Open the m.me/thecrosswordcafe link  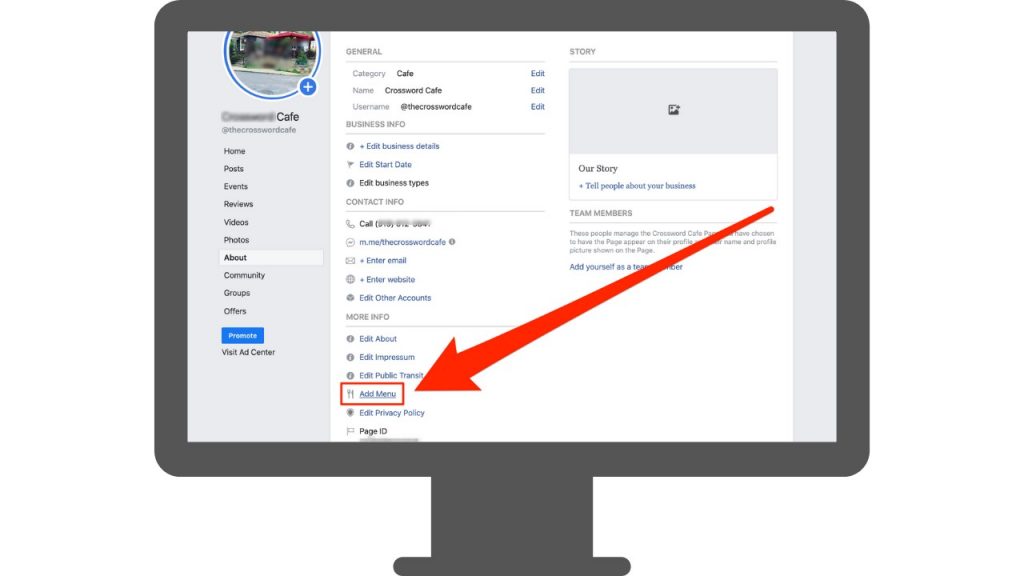[x=402, y=242]
